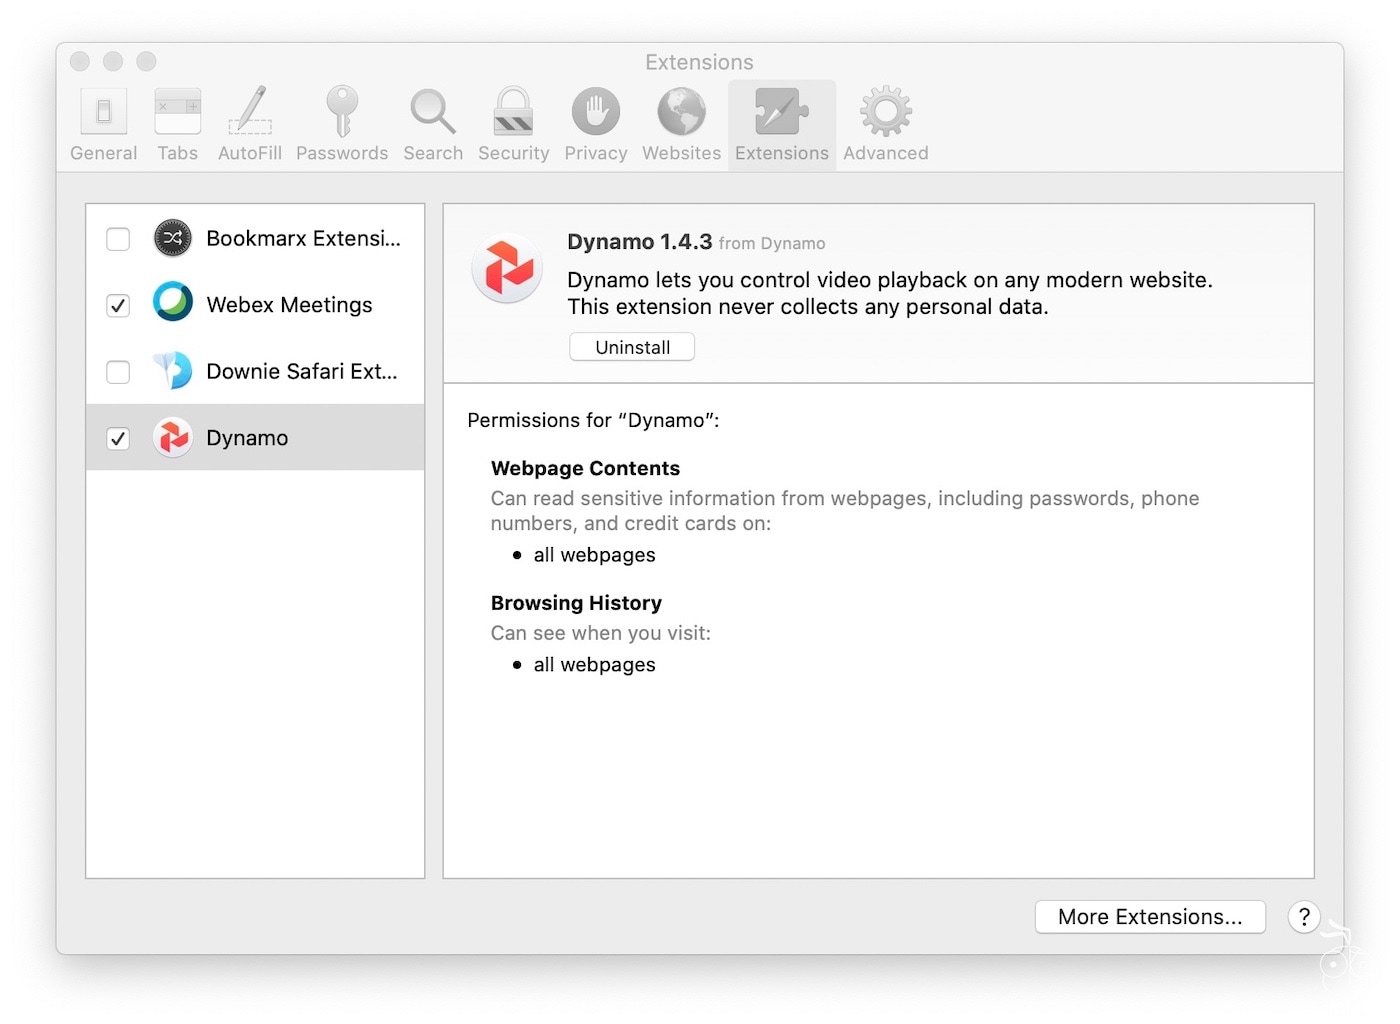Enable the Bookmarx Extension checkbox
This screenshot has width=1400, height=1024.
coord(118,239)
